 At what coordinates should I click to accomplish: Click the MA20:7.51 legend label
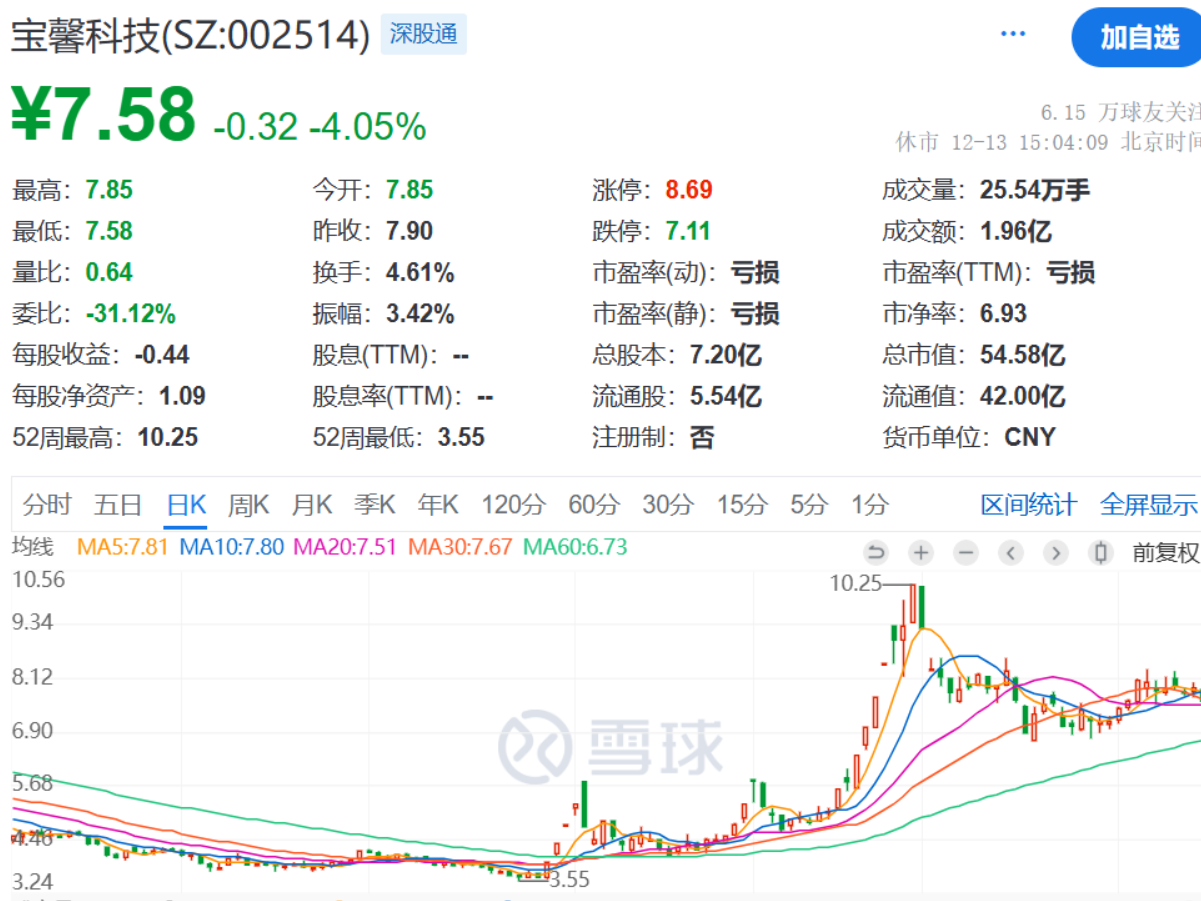tap(345, 547)
